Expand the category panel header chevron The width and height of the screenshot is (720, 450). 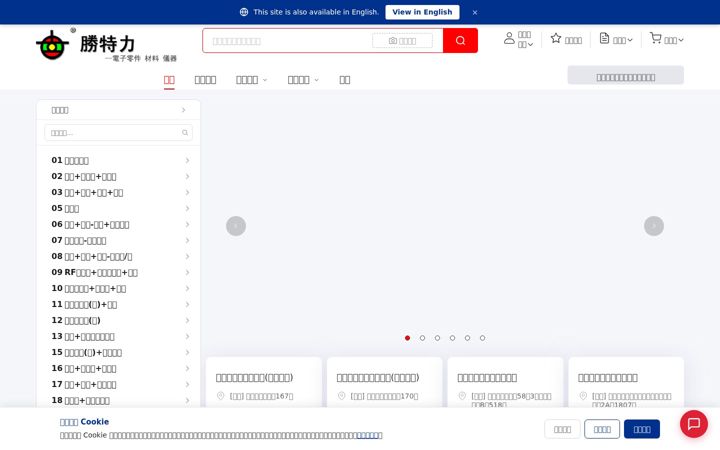(184, 110)
